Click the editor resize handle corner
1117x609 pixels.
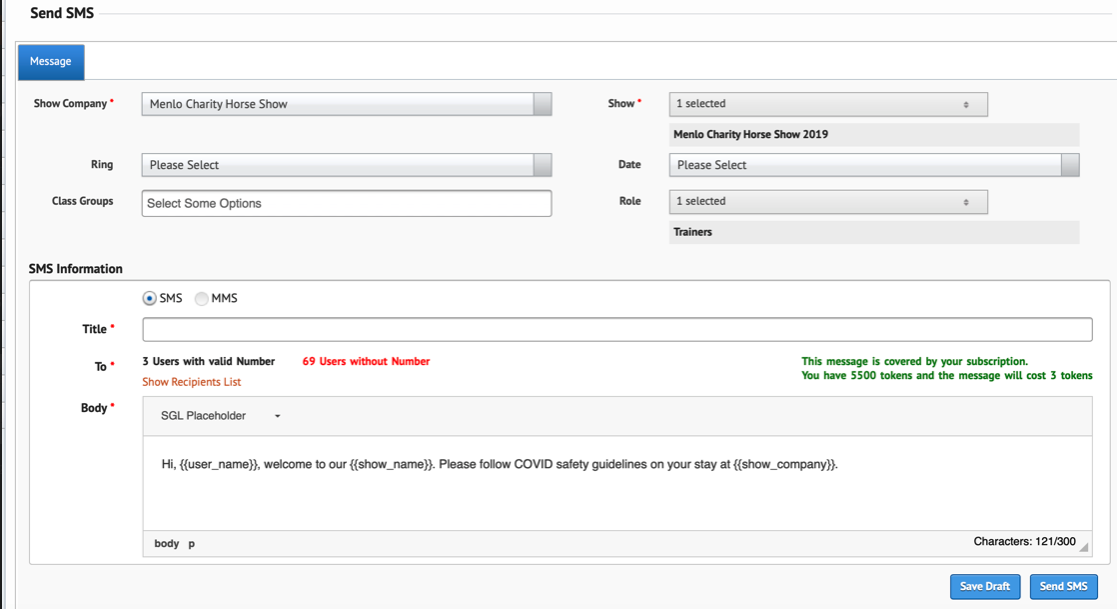pos(1084,547)
